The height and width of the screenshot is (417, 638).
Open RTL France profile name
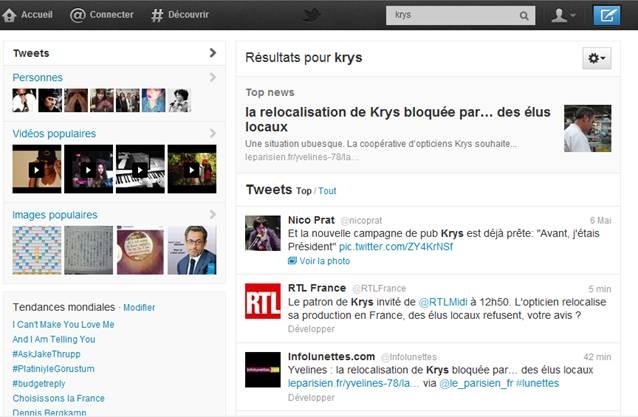point(317,288)
